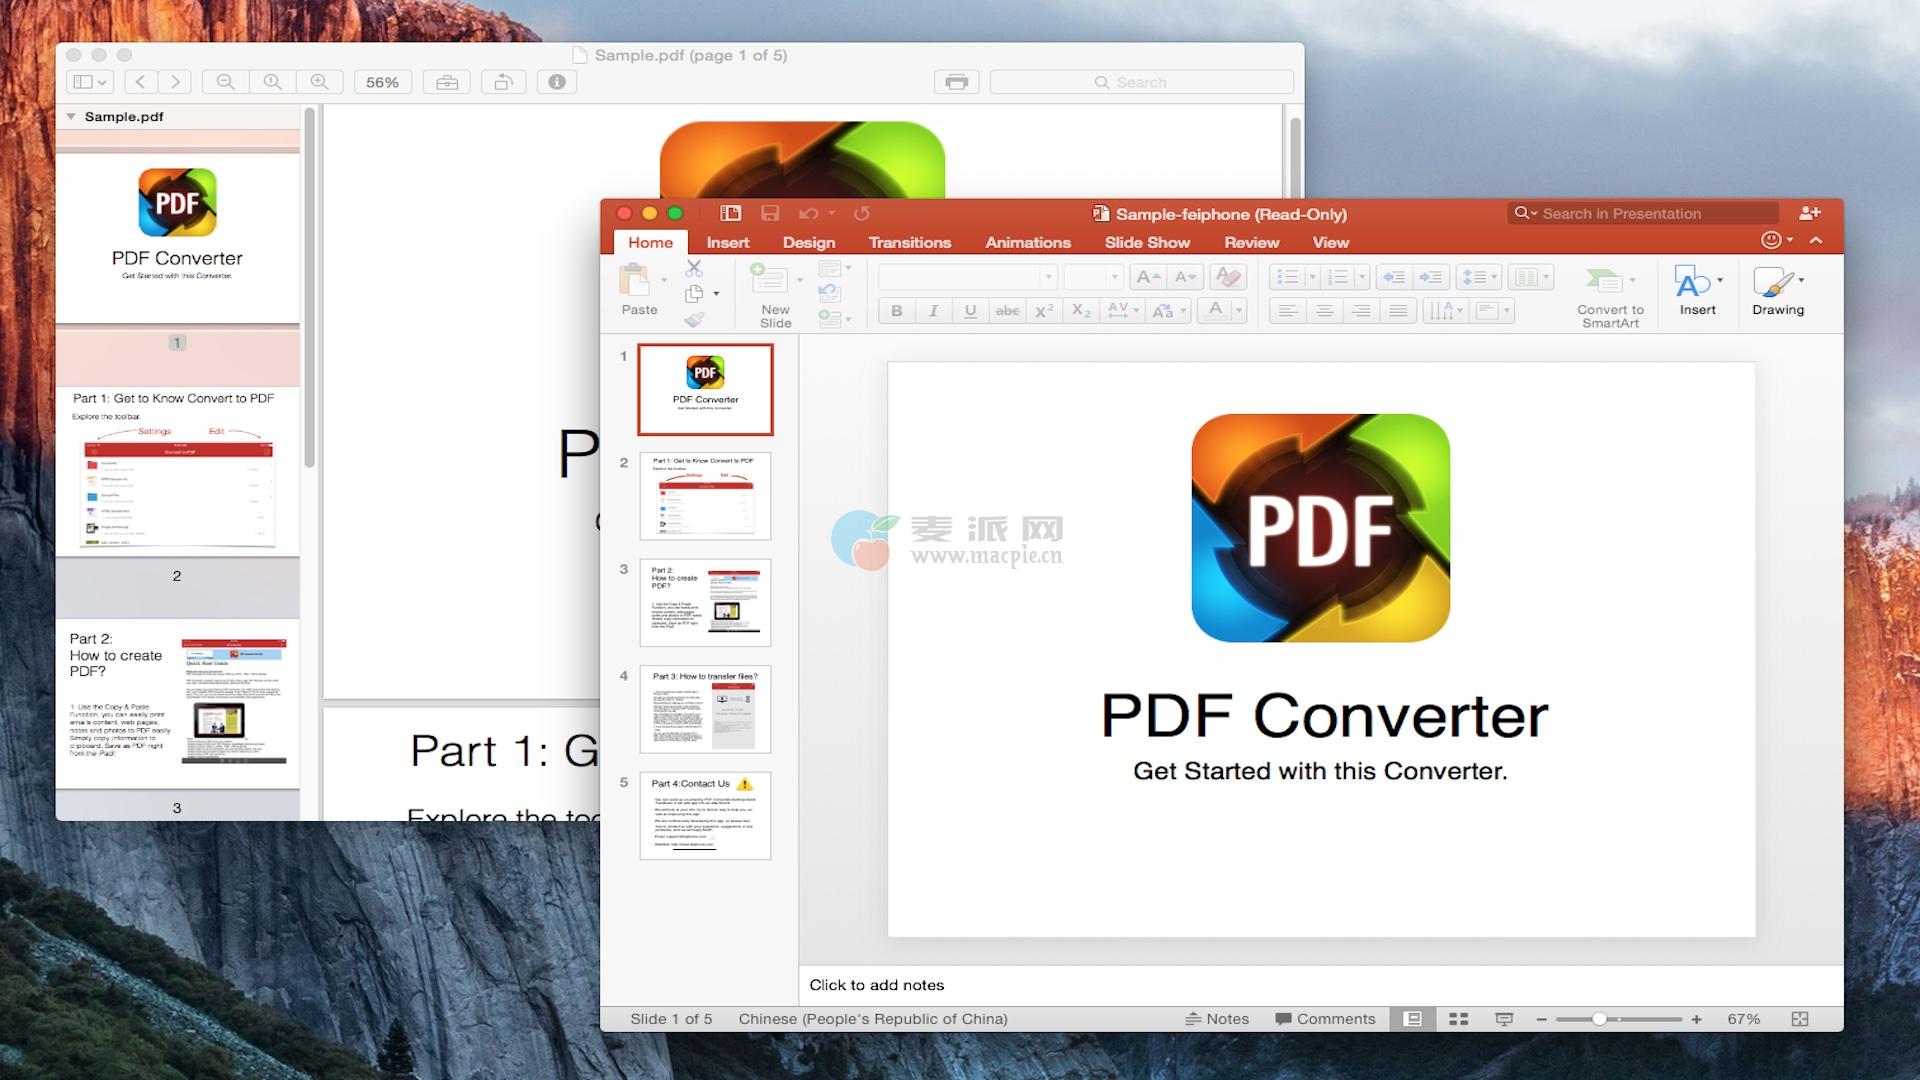1920x1080 pixels.
Task: Toggle the Notes pane in status bar
Action: 1217,1019
